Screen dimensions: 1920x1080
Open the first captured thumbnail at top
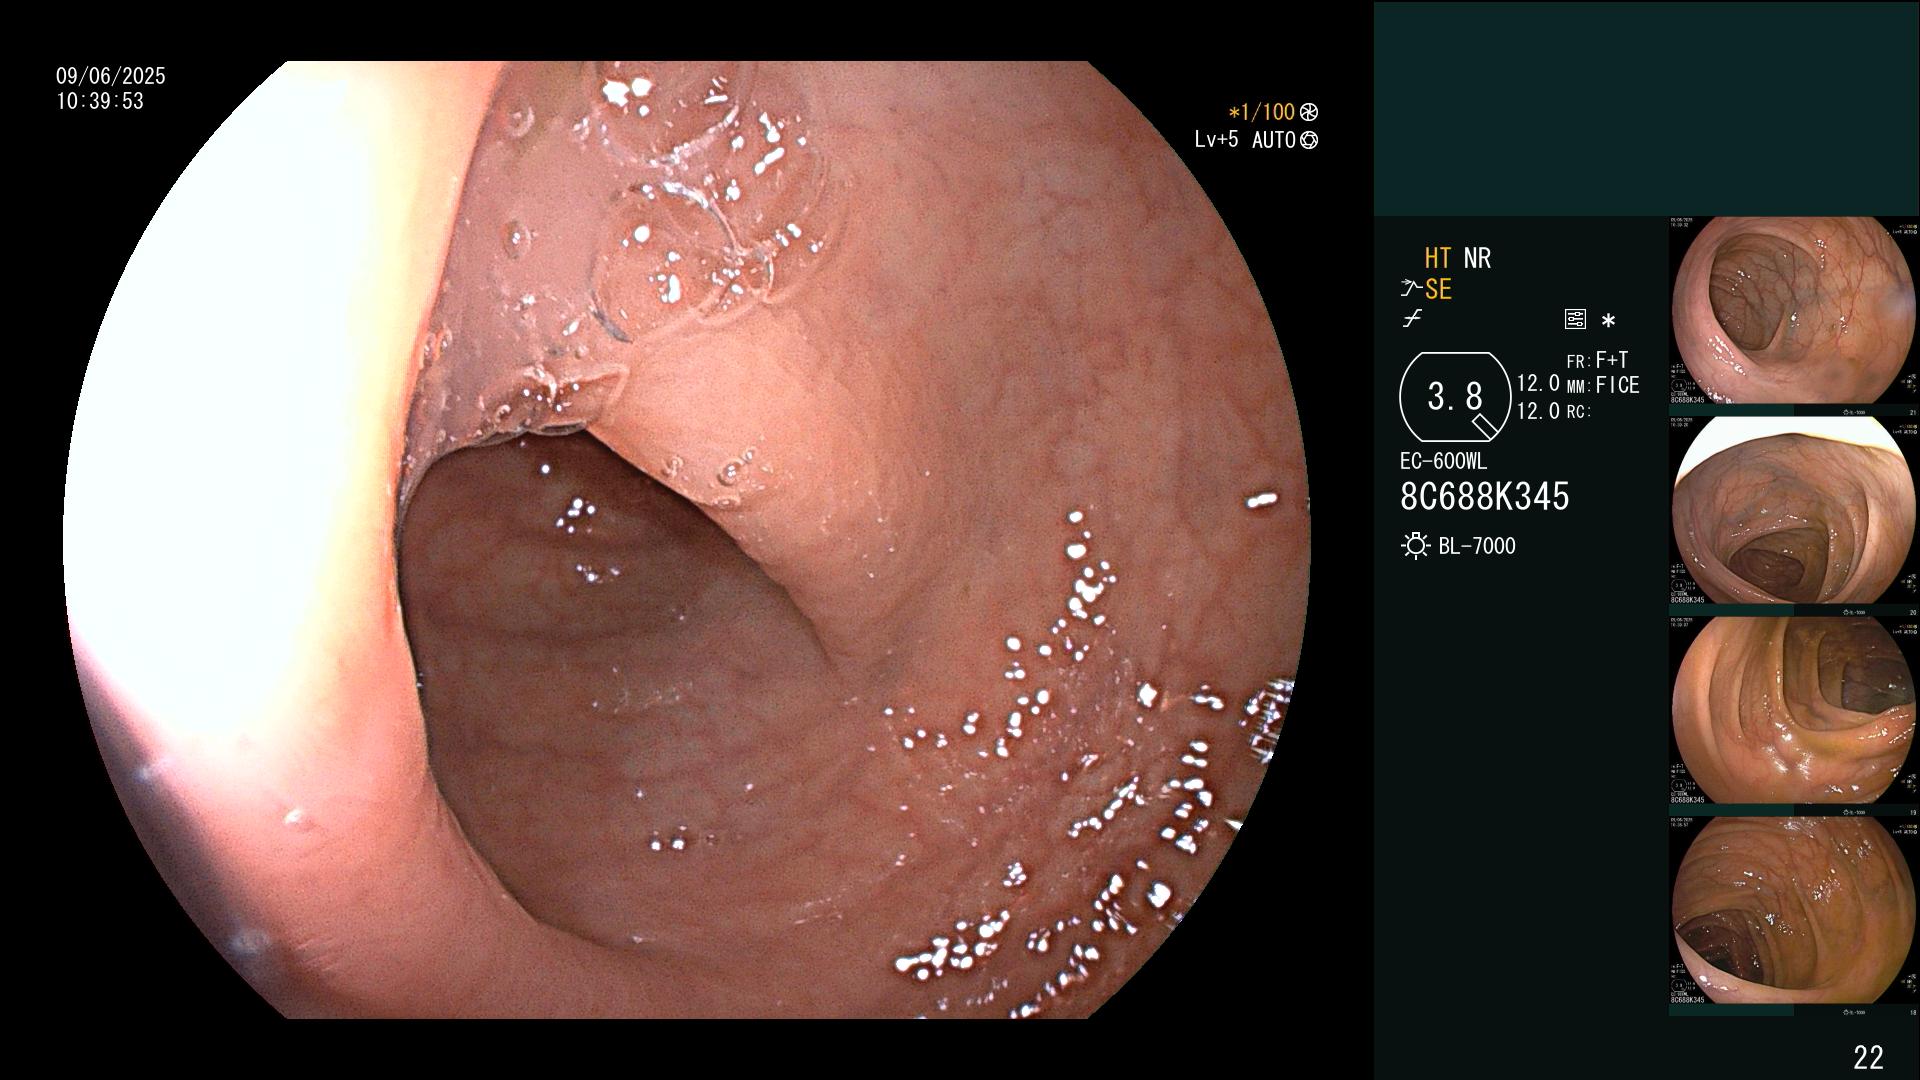coord(1793,311)
